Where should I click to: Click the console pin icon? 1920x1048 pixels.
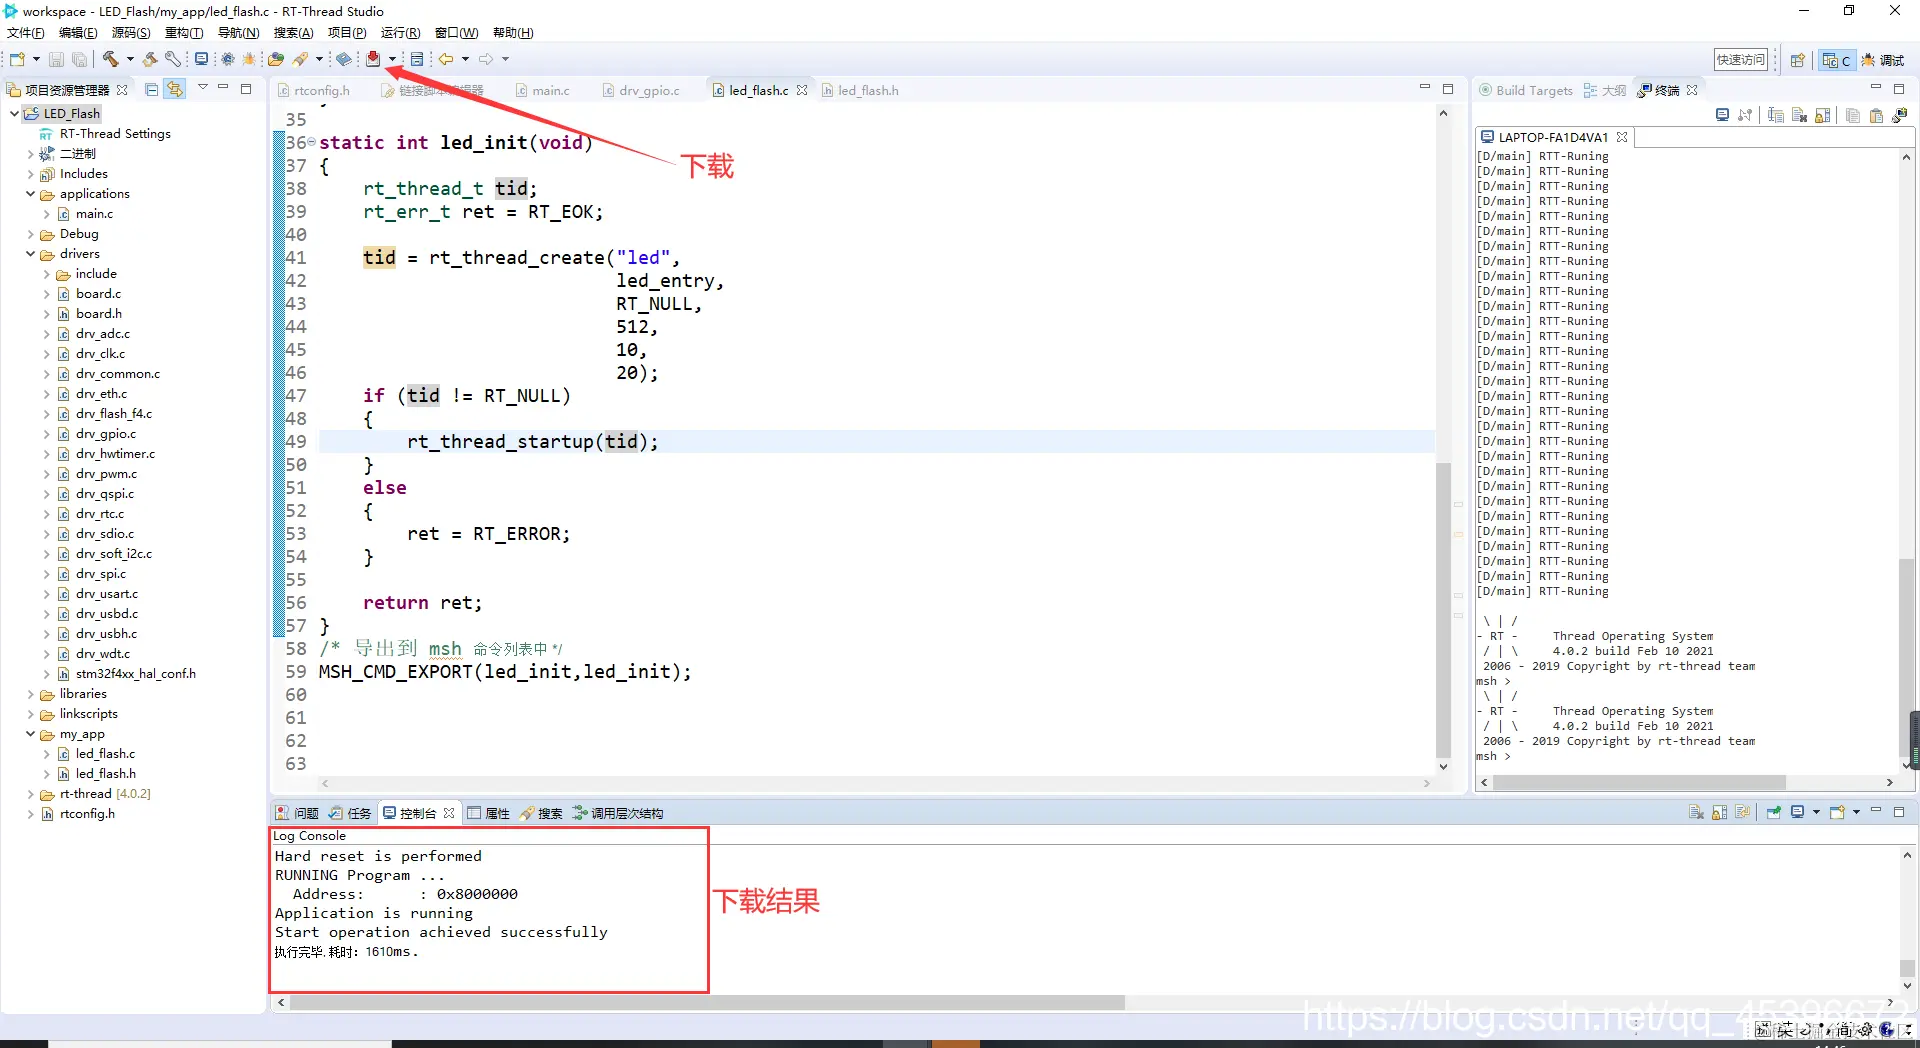click(x=1773, y=812)
